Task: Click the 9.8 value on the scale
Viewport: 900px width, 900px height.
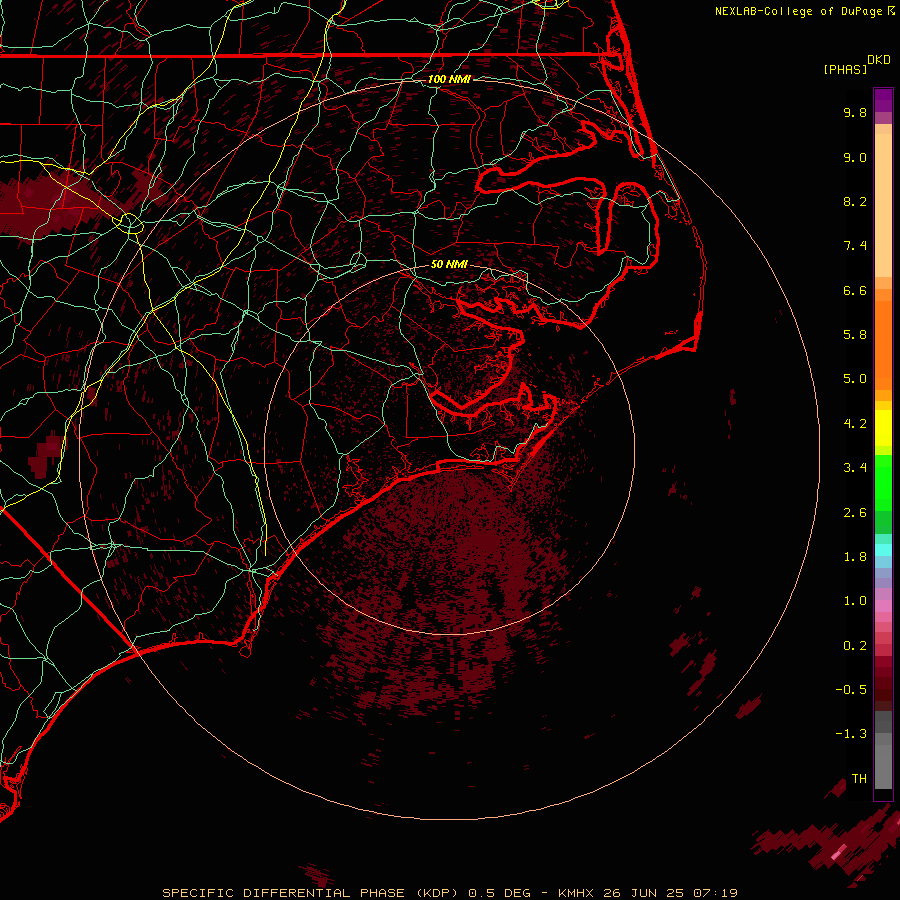Action: [855, 112]
